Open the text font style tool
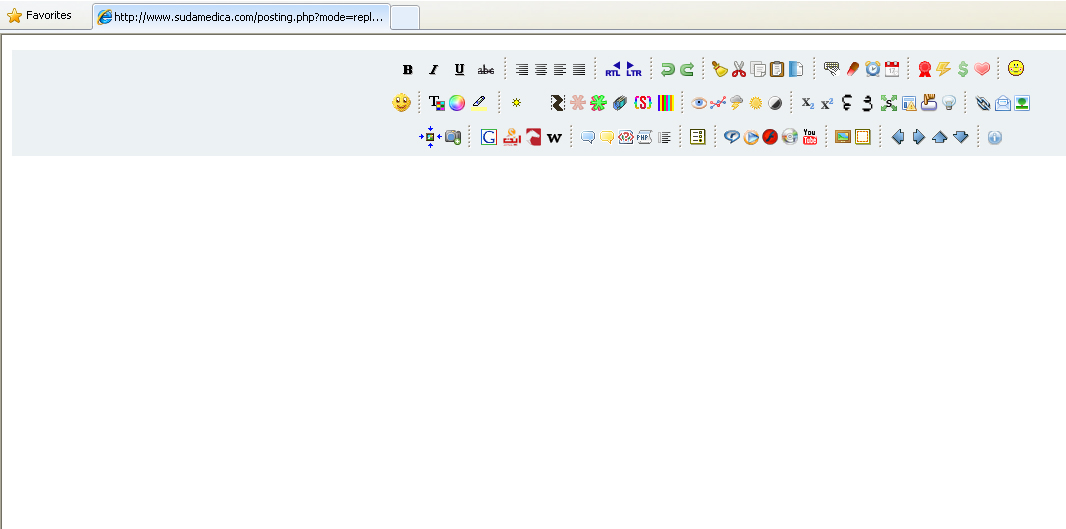Viewport: 1066px width, 529px height. click(x=436, y=103)
